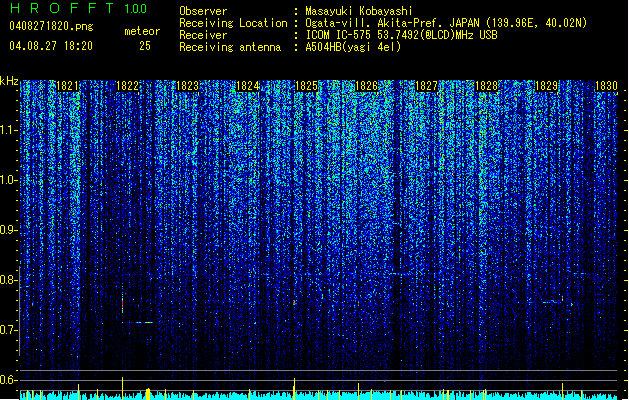This screenshot has height=400, width=629.
Task: Click the 1823 time marker
Action: tap(187, 86)
